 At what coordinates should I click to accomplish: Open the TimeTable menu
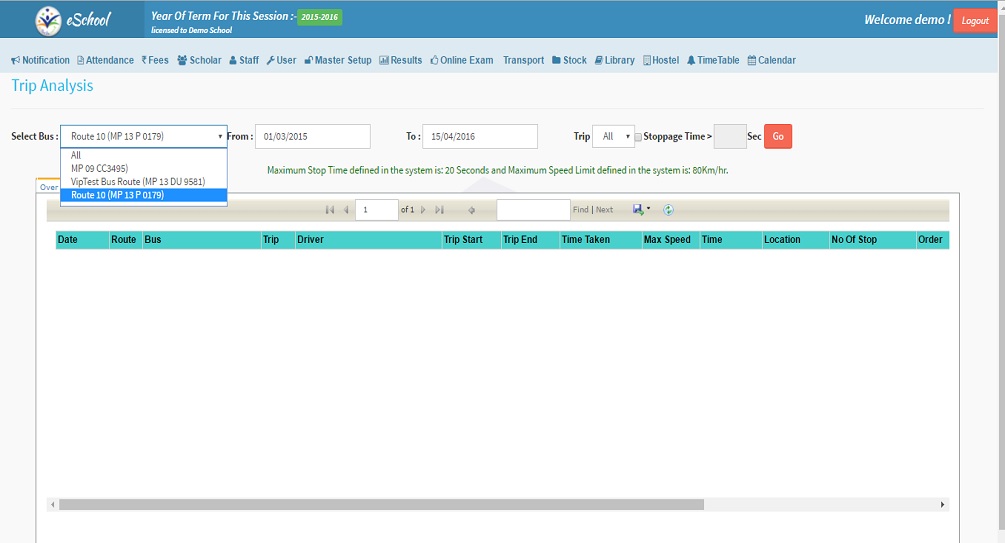(713, 60)
